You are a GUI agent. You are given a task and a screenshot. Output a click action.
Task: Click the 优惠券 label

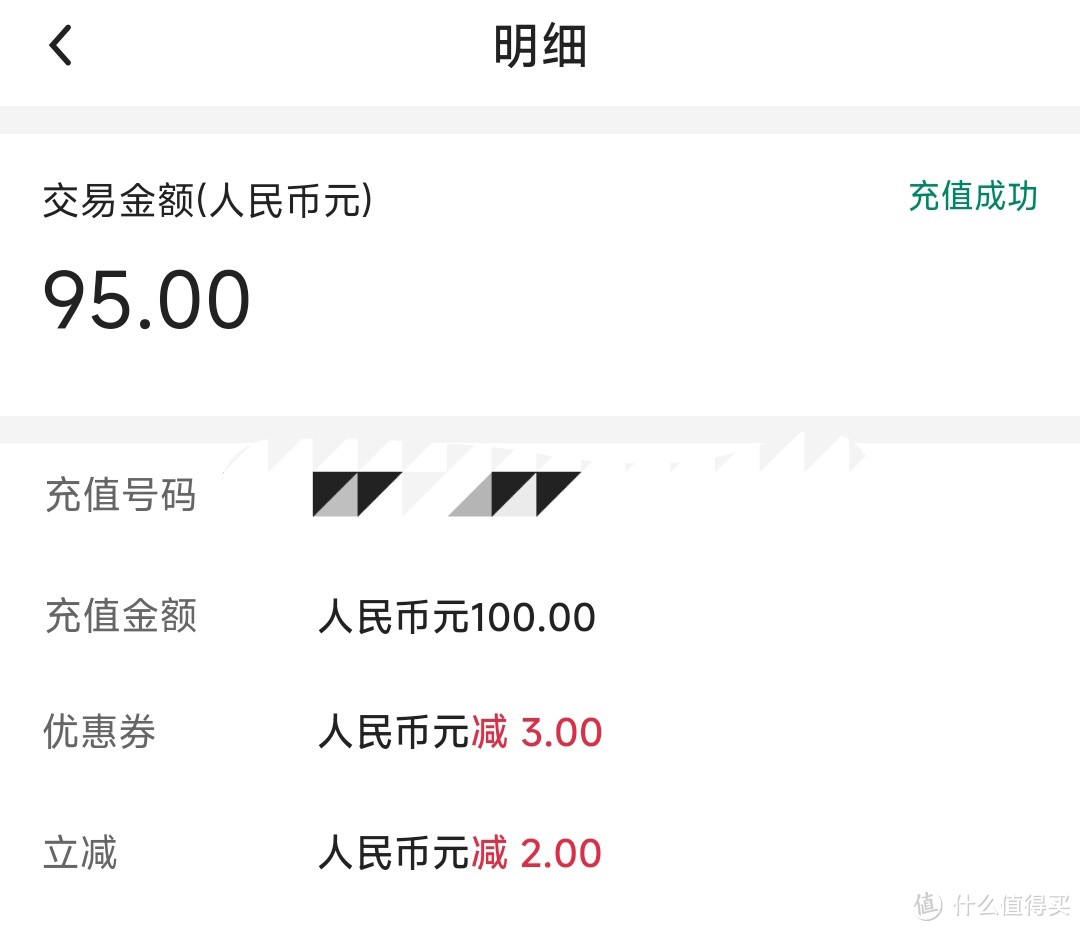(x=99, y=731)
